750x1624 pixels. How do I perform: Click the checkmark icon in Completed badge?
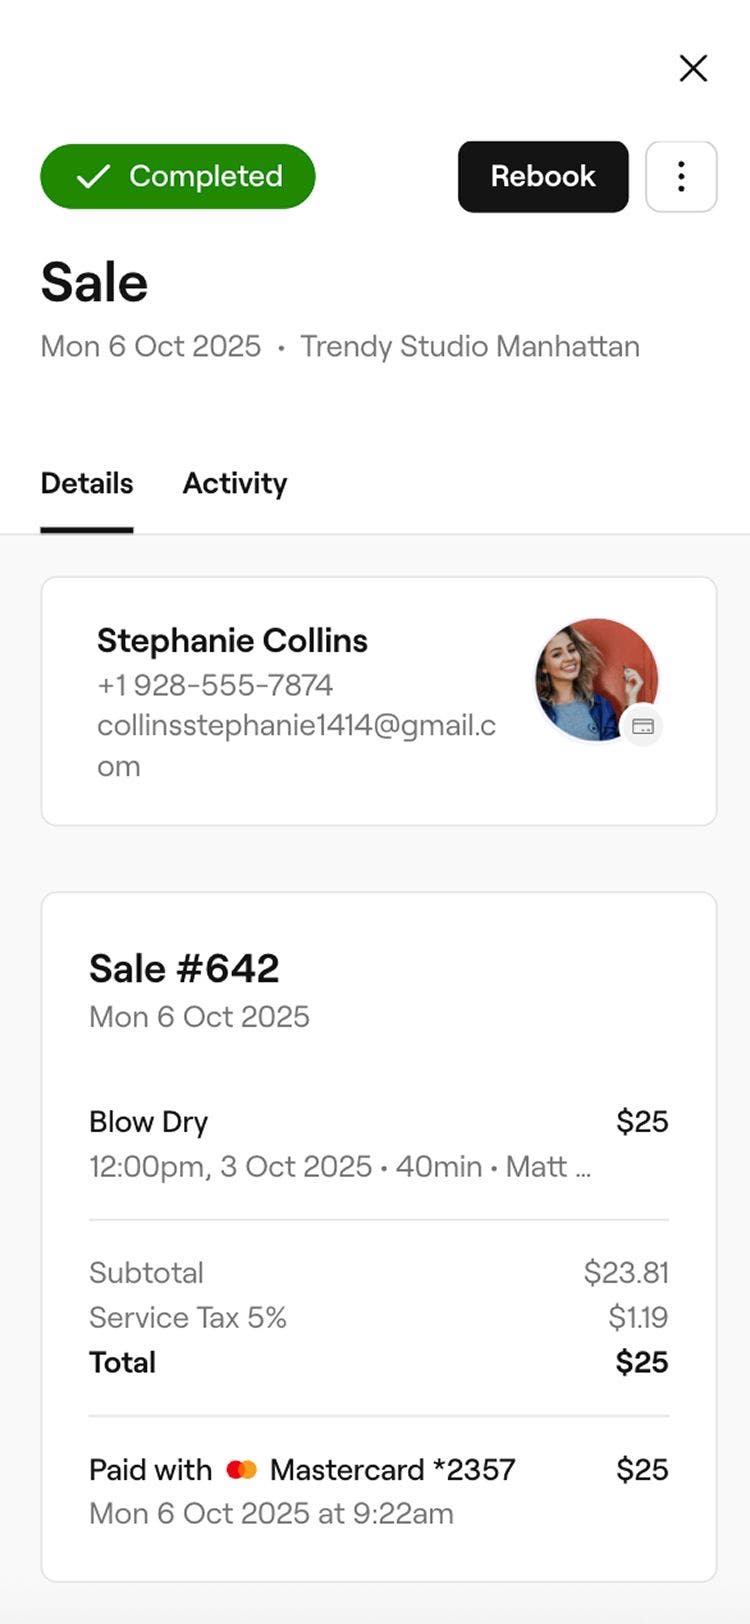click(93, 177)
